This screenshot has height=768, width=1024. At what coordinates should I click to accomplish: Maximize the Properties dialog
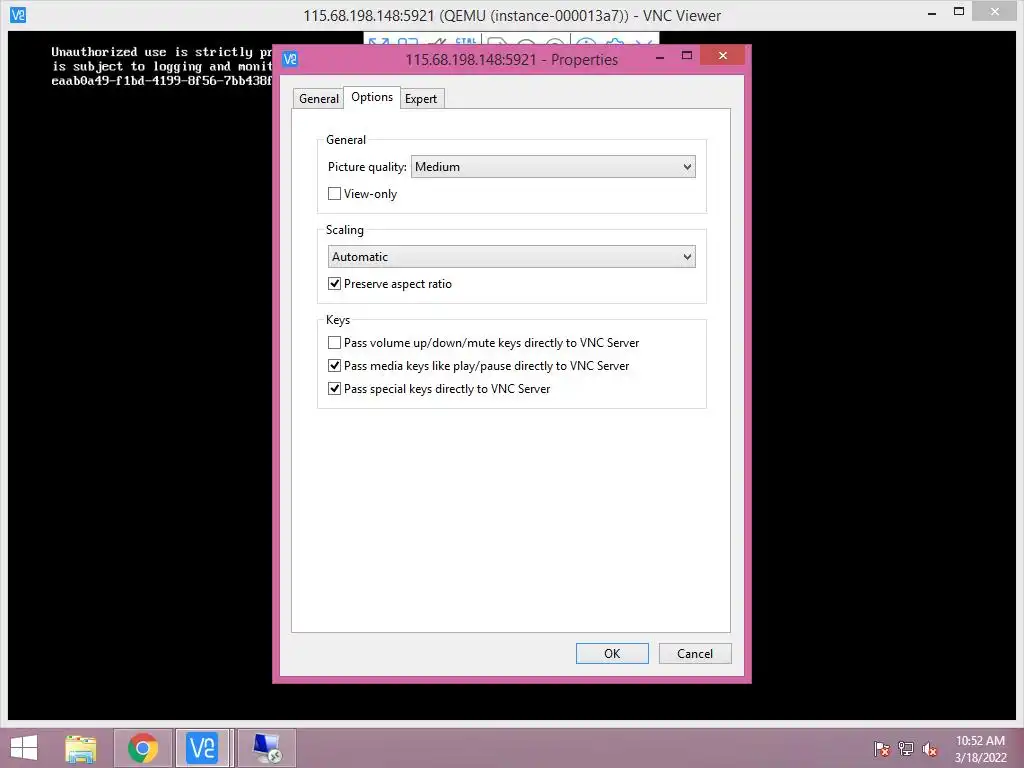tap(686, 56)
